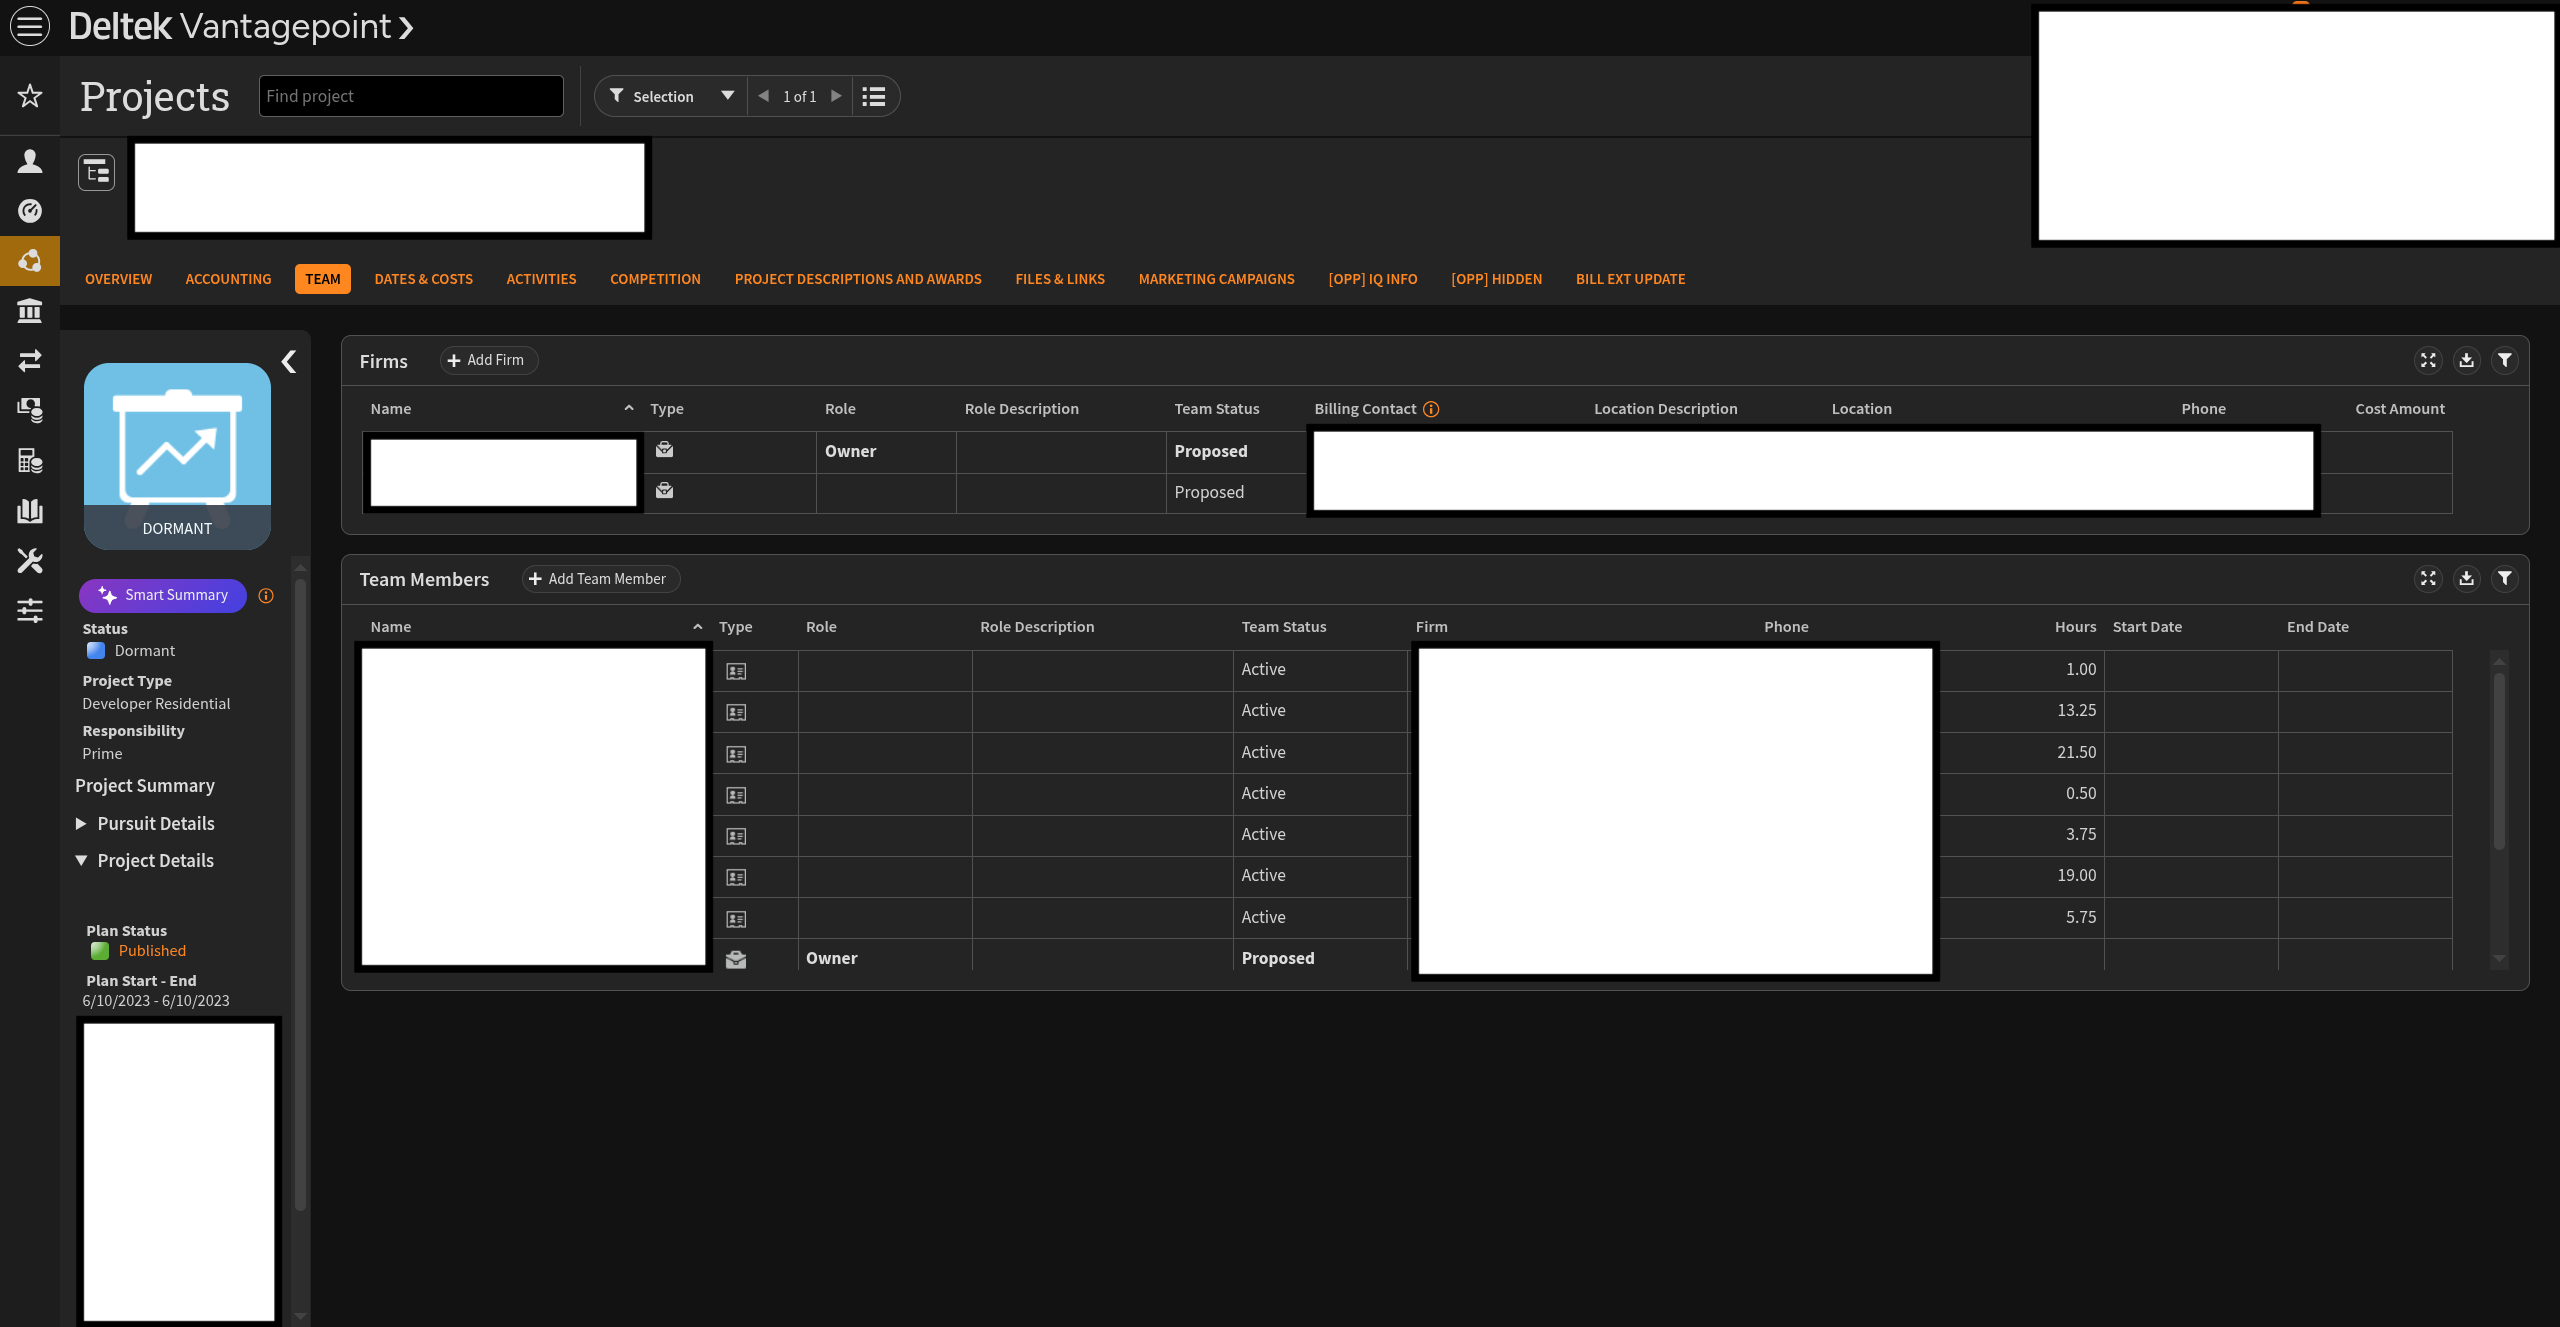Filter the Firms grid using funnel icon
2560x1327 pixels.
click(2505, 360)
